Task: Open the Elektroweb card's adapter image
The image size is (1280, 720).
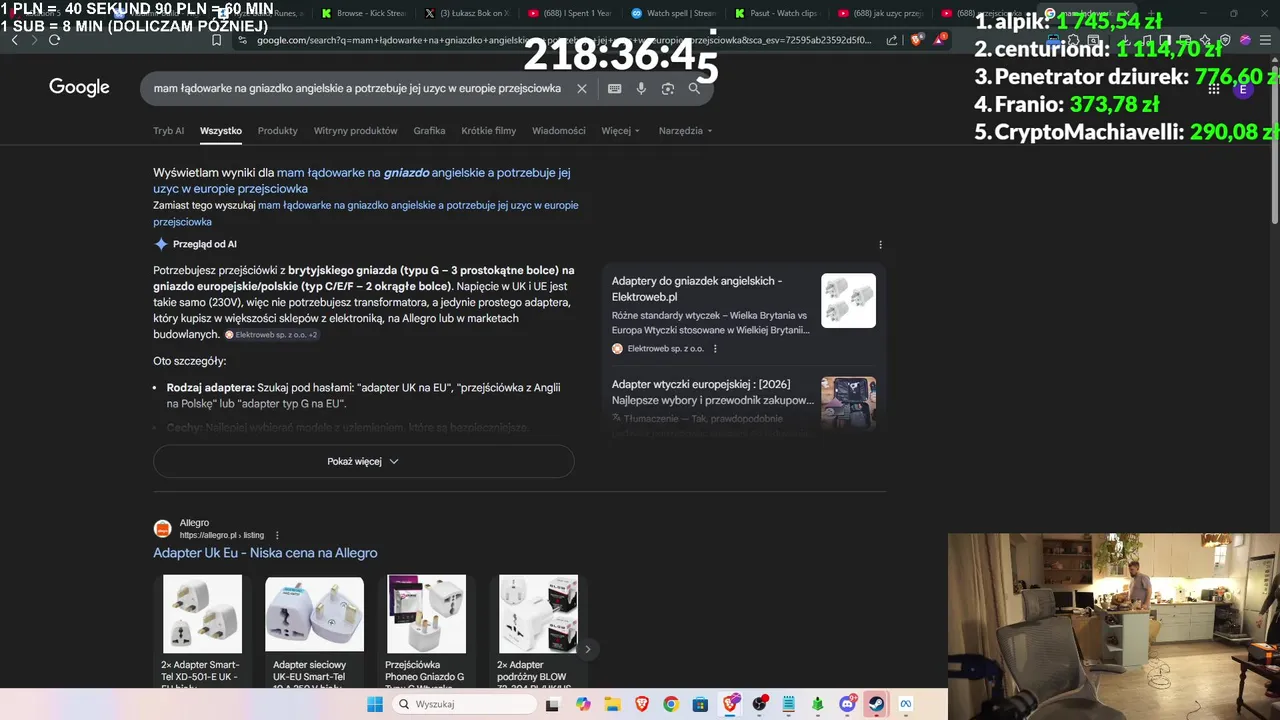Action: click(848, 300)
